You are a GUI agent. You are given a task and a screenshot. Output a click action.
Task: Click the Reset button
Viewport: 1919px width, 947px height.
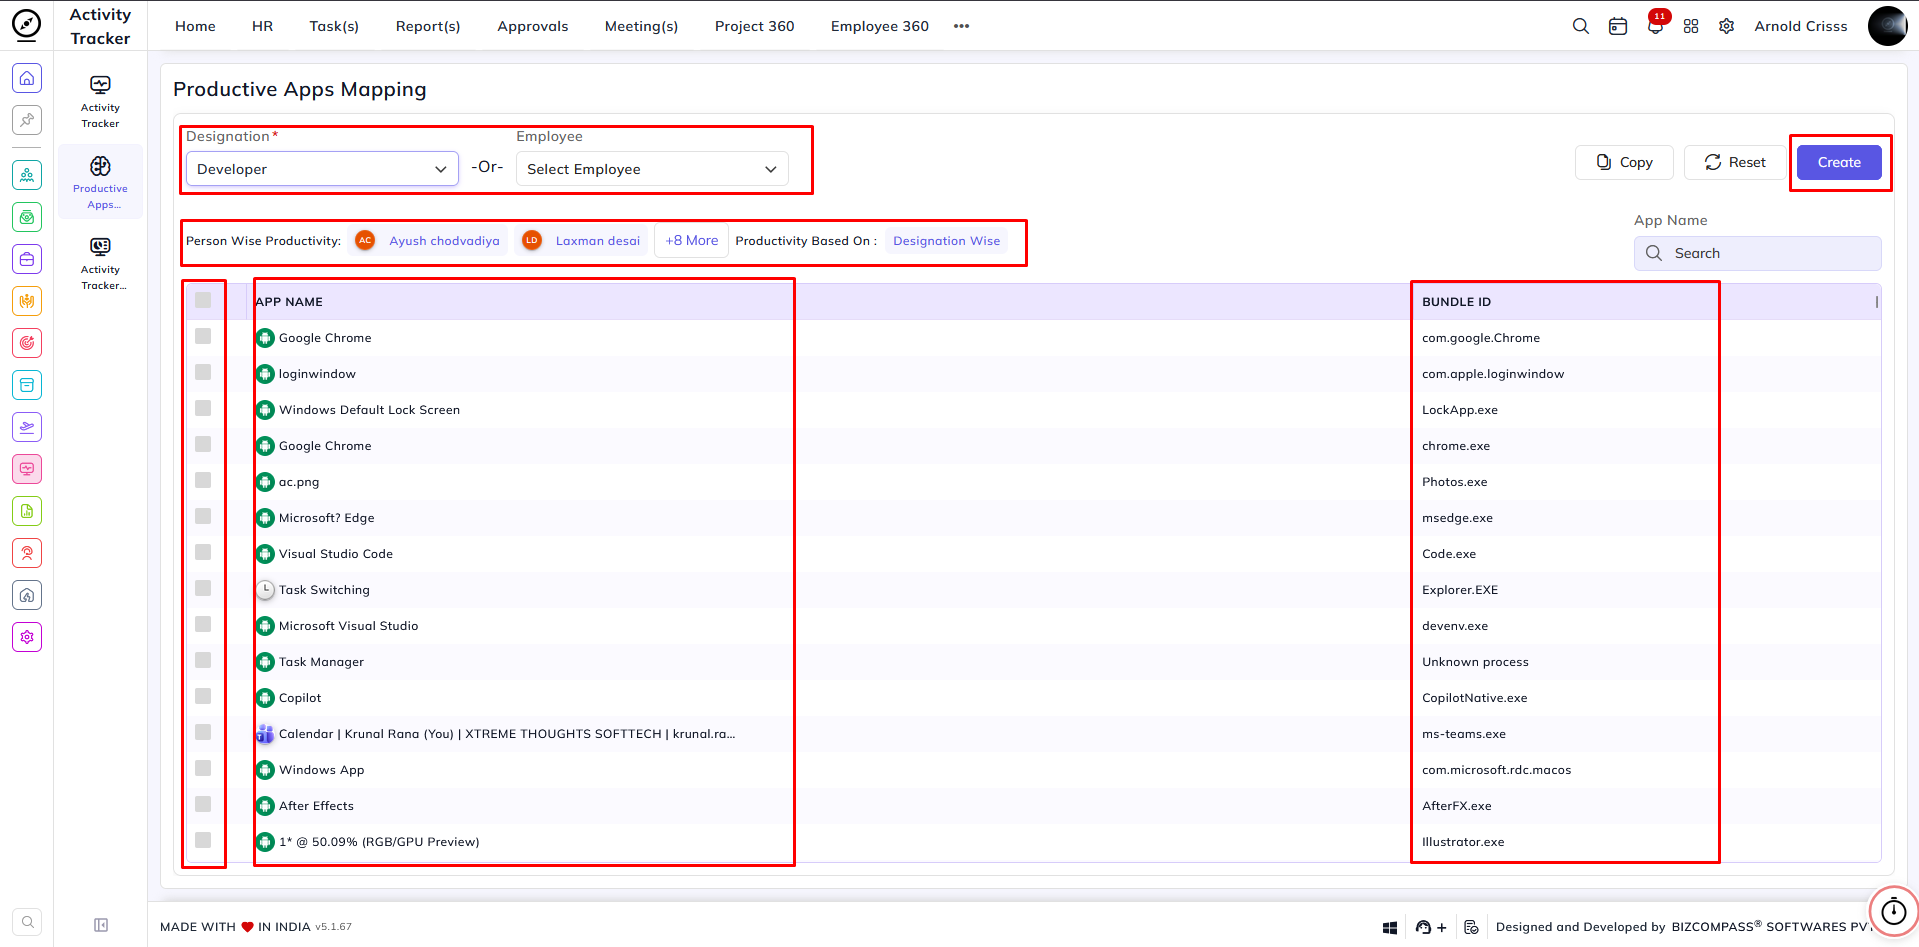click(1735, 162)
